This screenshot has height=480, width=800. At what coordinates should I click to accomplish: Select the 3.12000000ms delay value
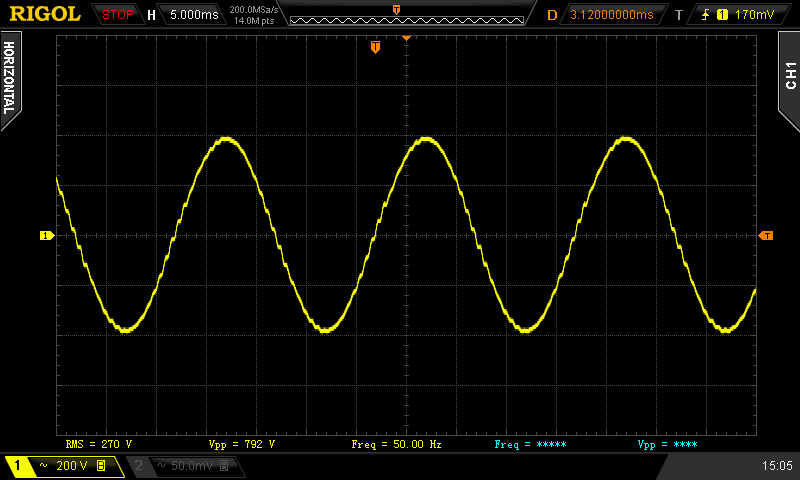(611, 15)
